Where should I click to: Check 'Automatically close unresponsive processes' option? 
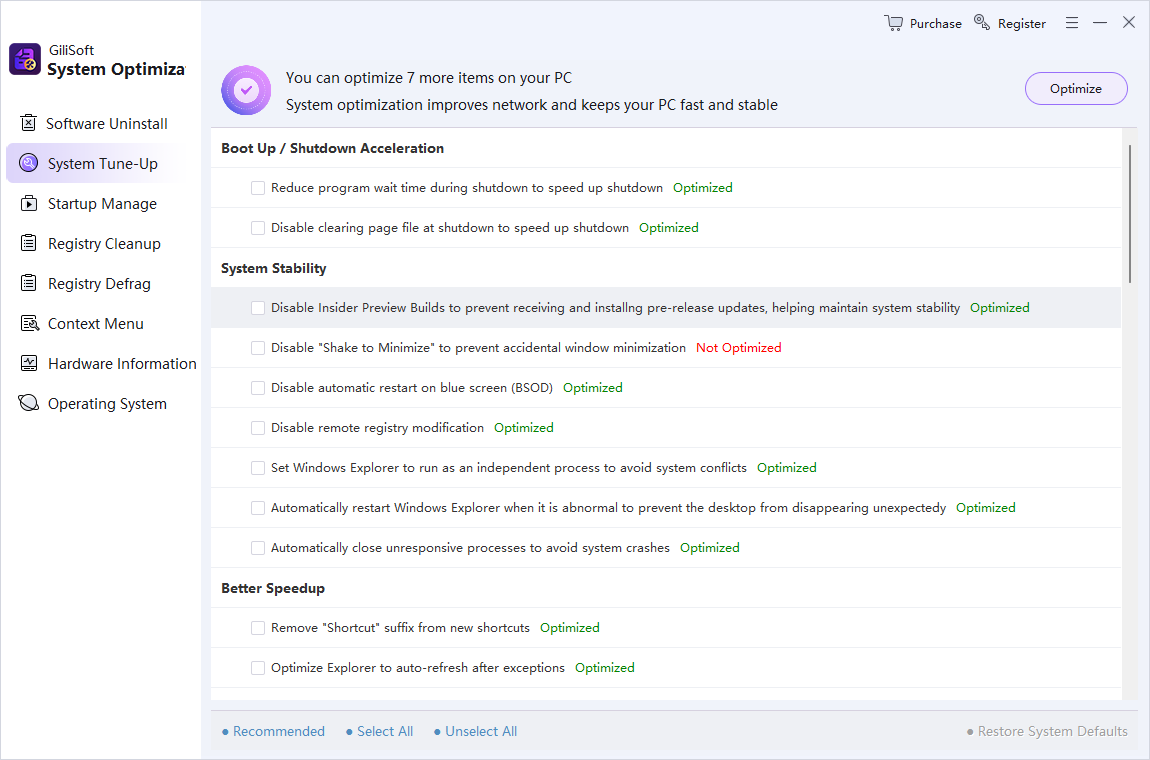click(258, 548)
